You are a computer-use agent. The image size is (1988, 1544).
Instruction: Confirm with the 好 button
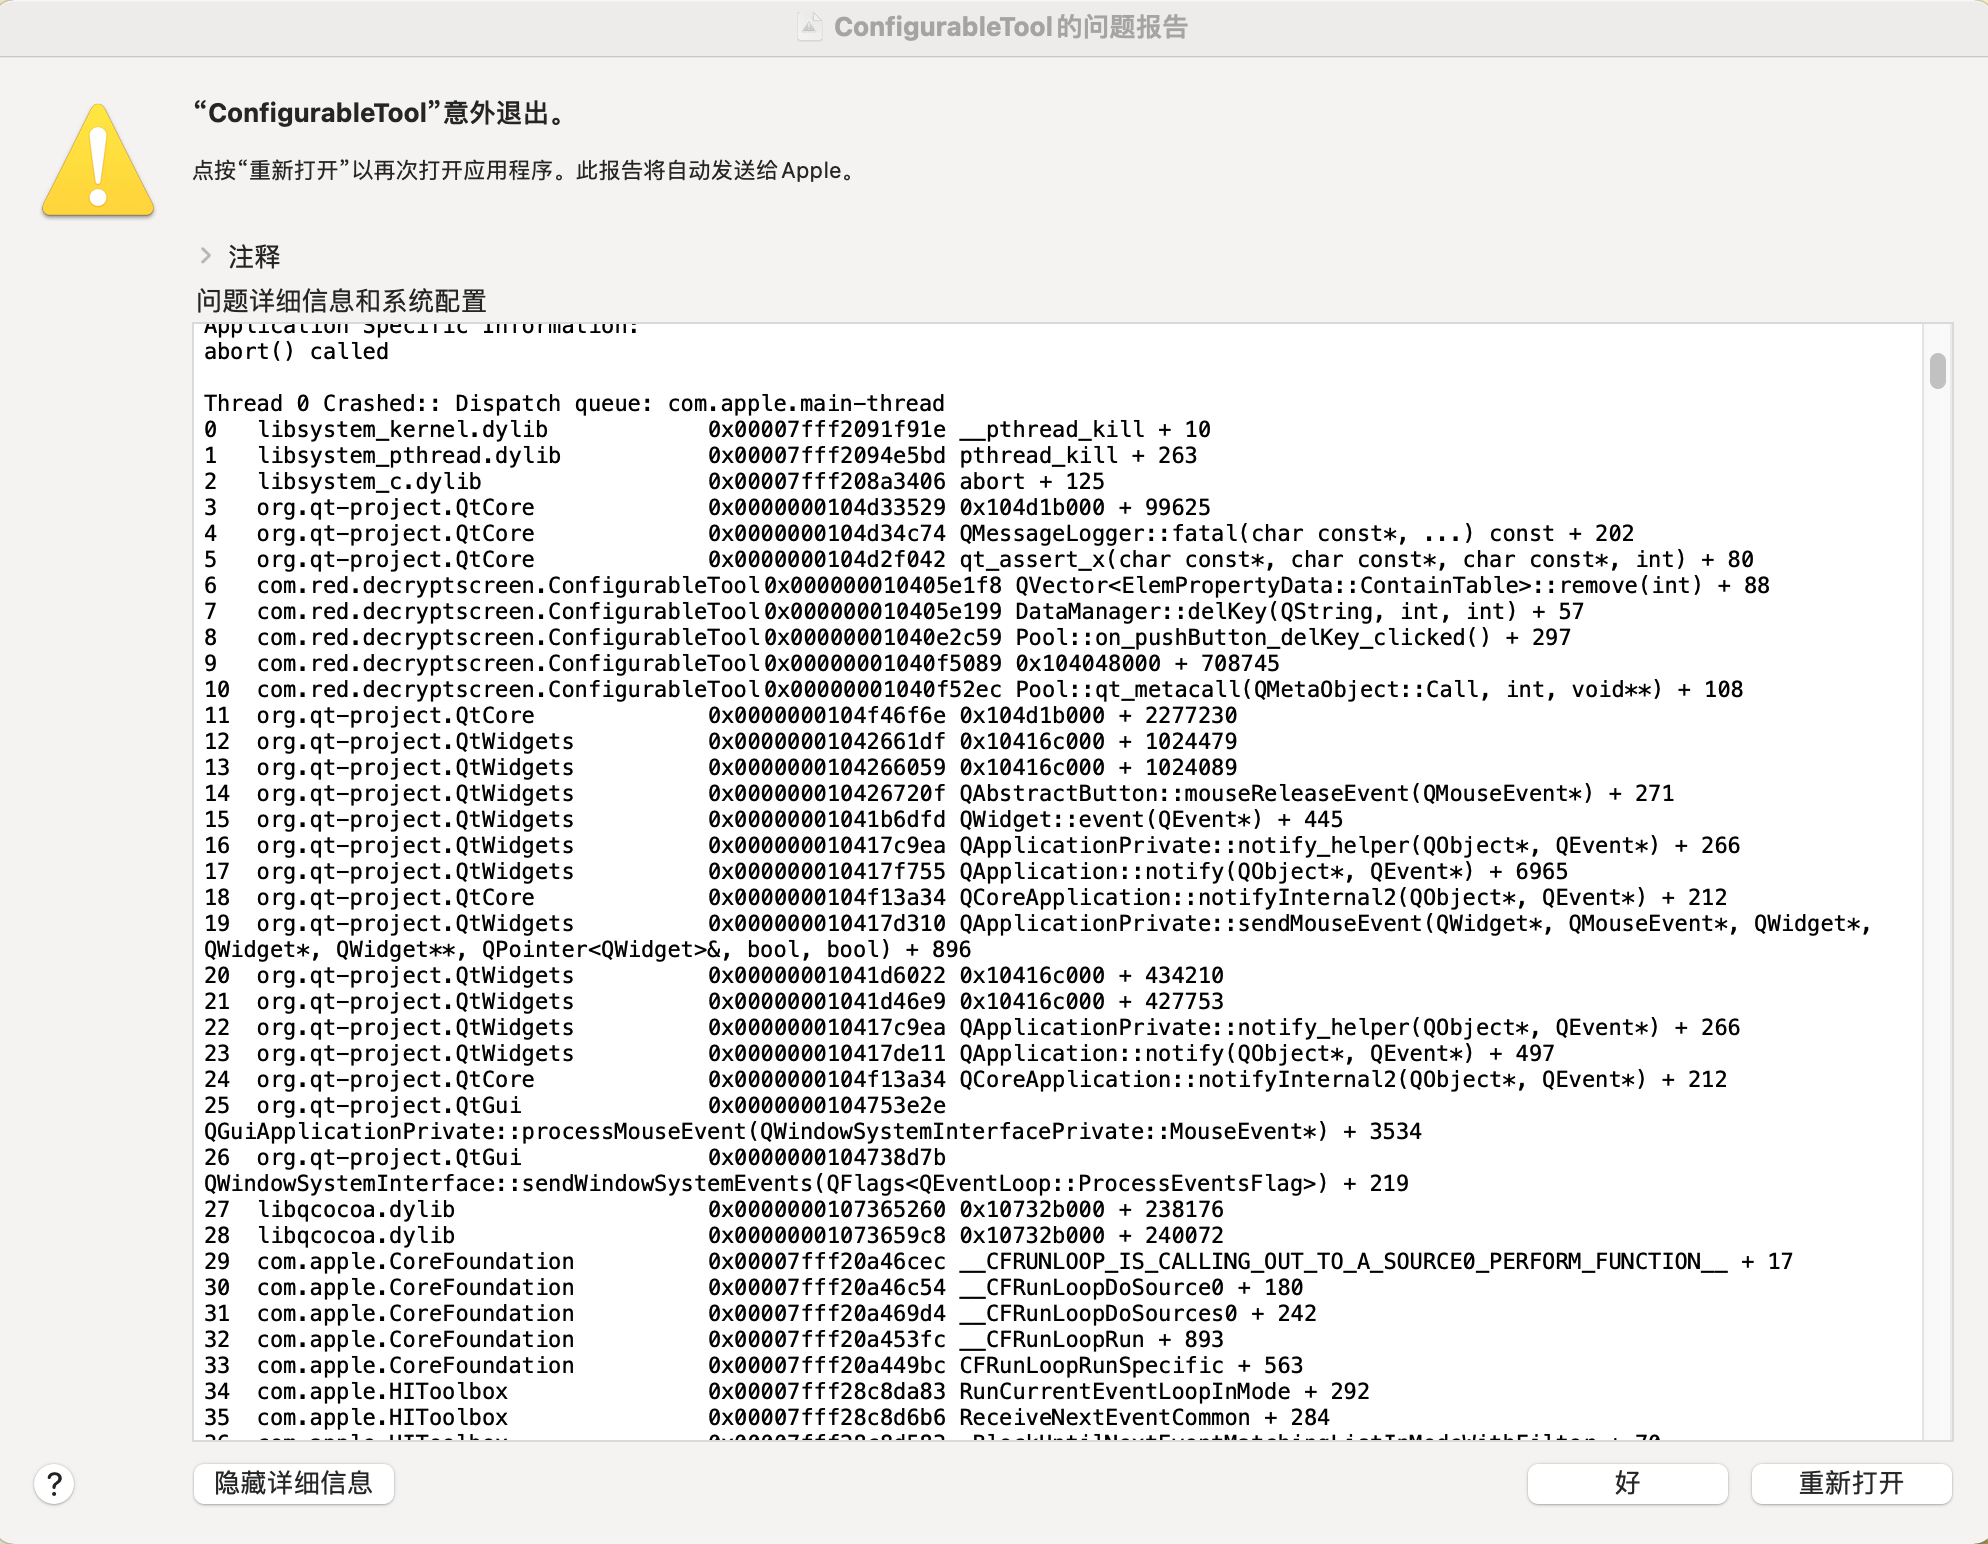(1627, 1483)
